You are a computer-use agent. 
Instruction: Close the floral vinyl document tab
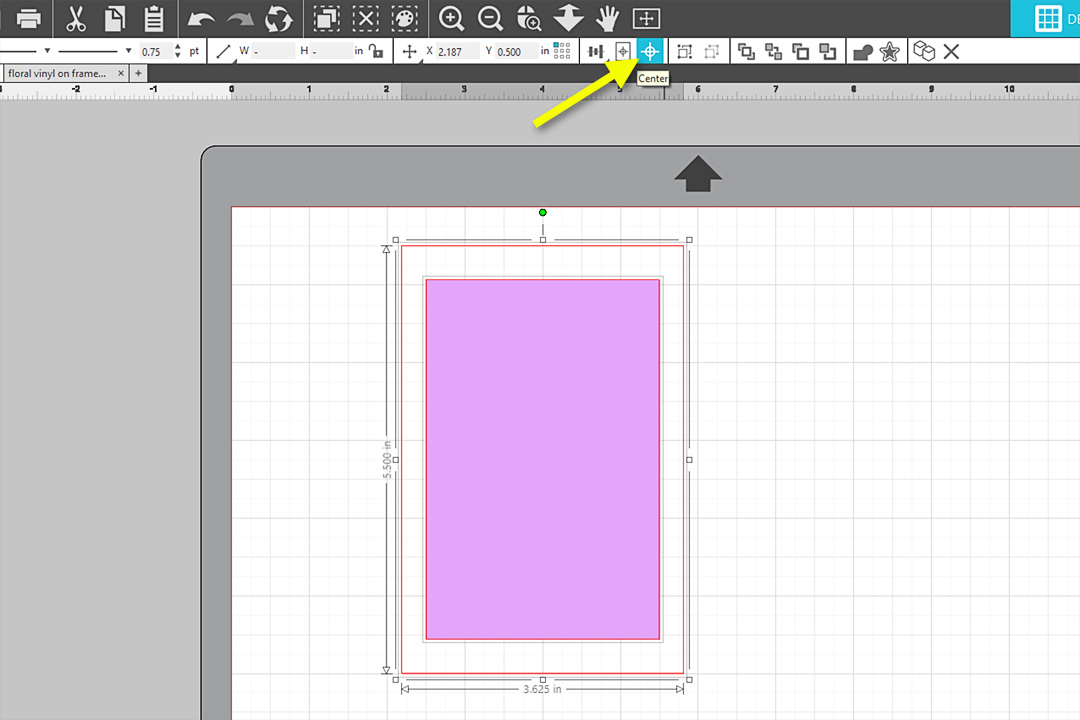coord(121,74)
